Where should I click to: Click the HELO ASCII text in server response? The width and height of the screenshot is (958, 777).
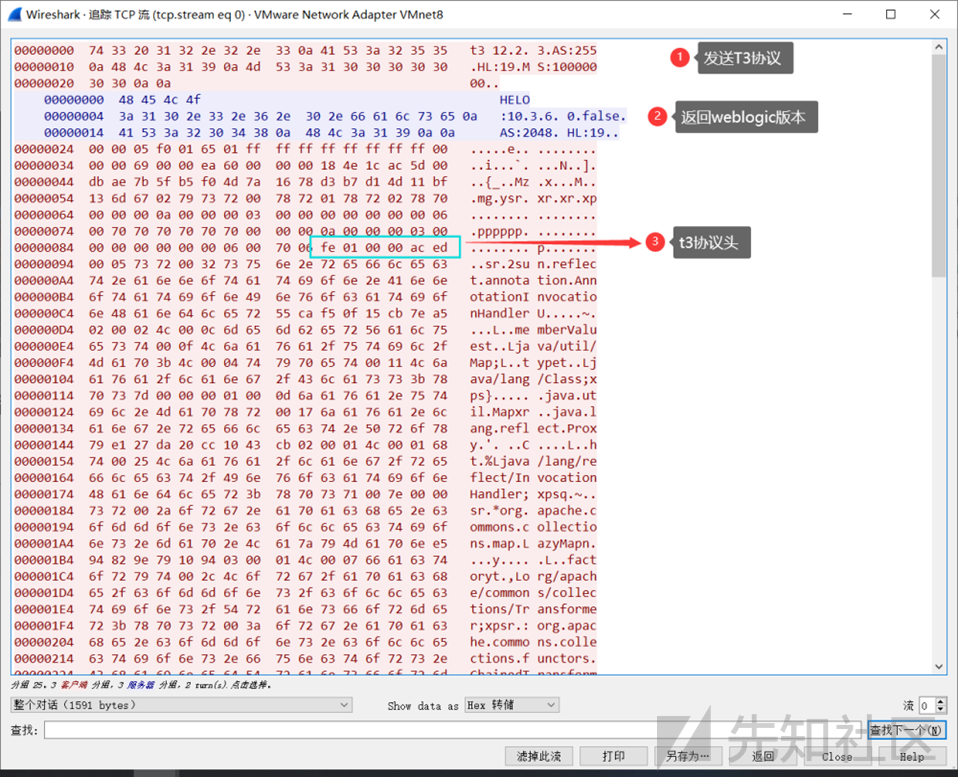pyautogui.click(x=514, y=100)
